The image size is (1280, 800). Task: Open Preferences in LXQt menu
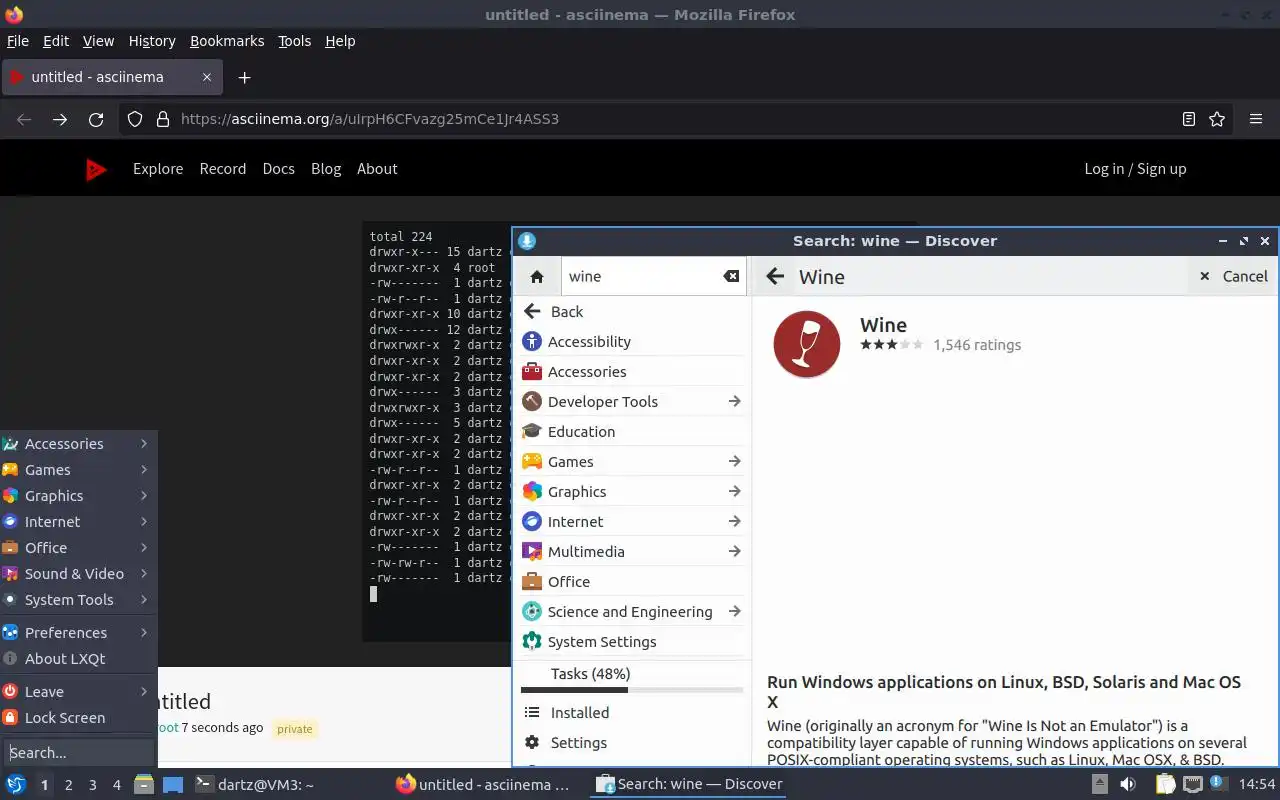coord(78,632)
